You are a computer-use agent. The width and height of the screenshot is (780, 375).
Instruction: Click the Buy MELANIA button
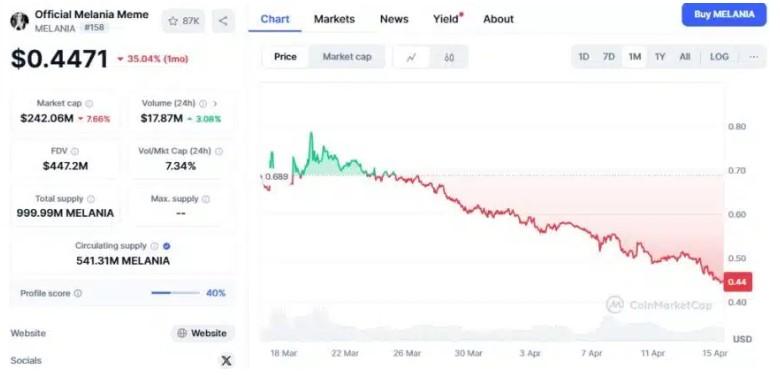point(724,14)
